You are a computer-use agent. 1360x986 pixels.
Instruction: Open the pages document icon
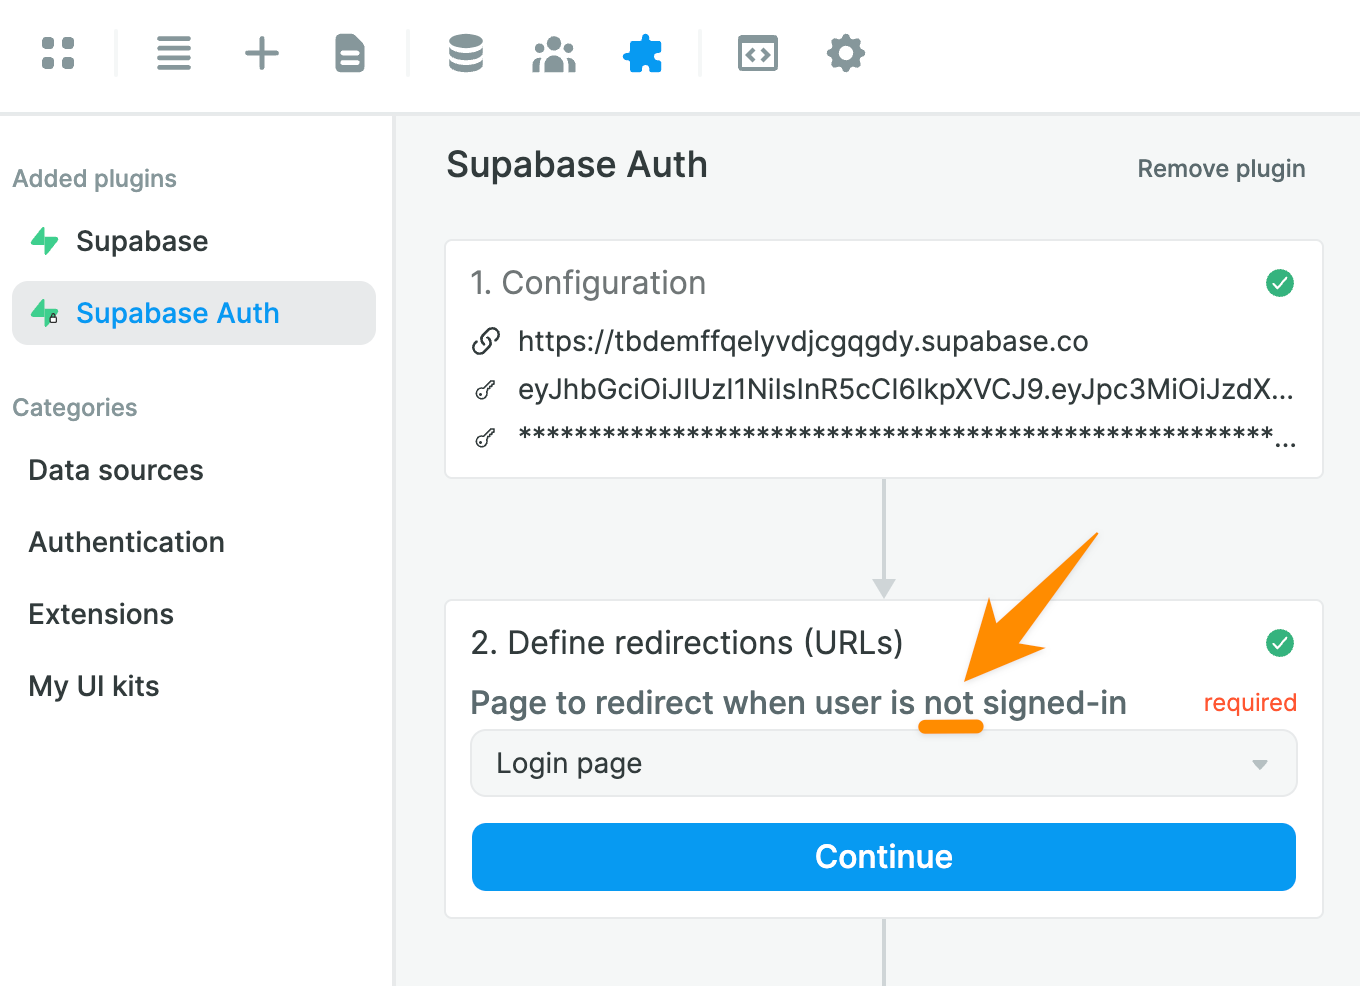[350, 53]
